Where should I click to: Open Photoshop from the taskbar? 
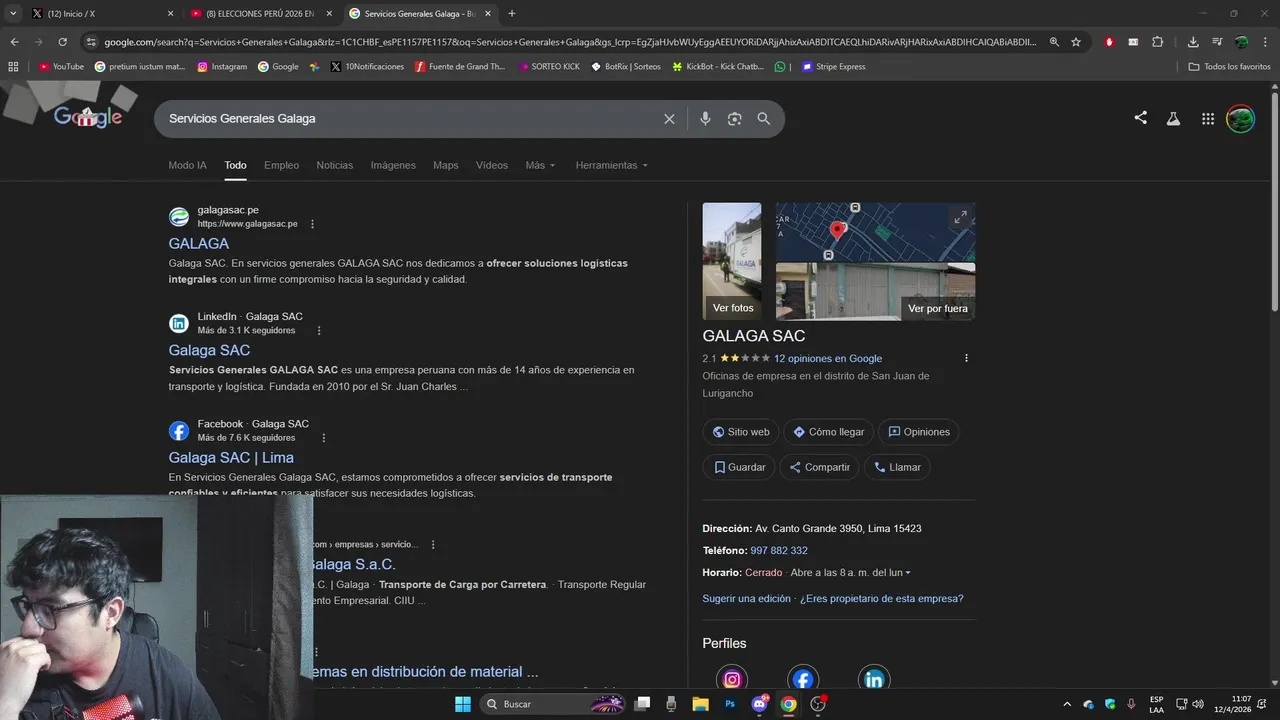[x=730, y=704]
